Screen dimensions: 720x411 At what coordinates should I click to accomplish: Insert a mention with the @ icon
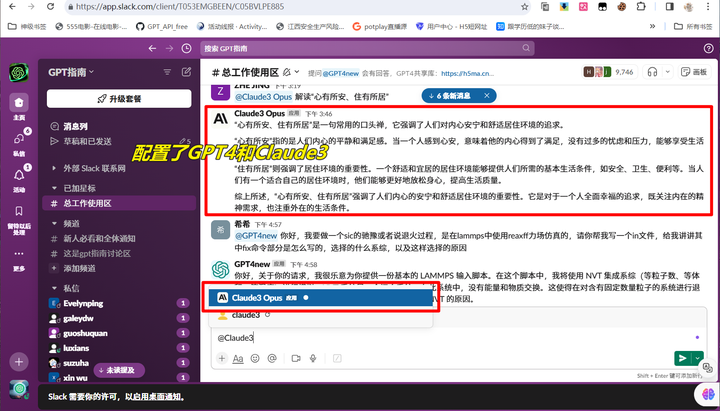[x=272, y=359]
